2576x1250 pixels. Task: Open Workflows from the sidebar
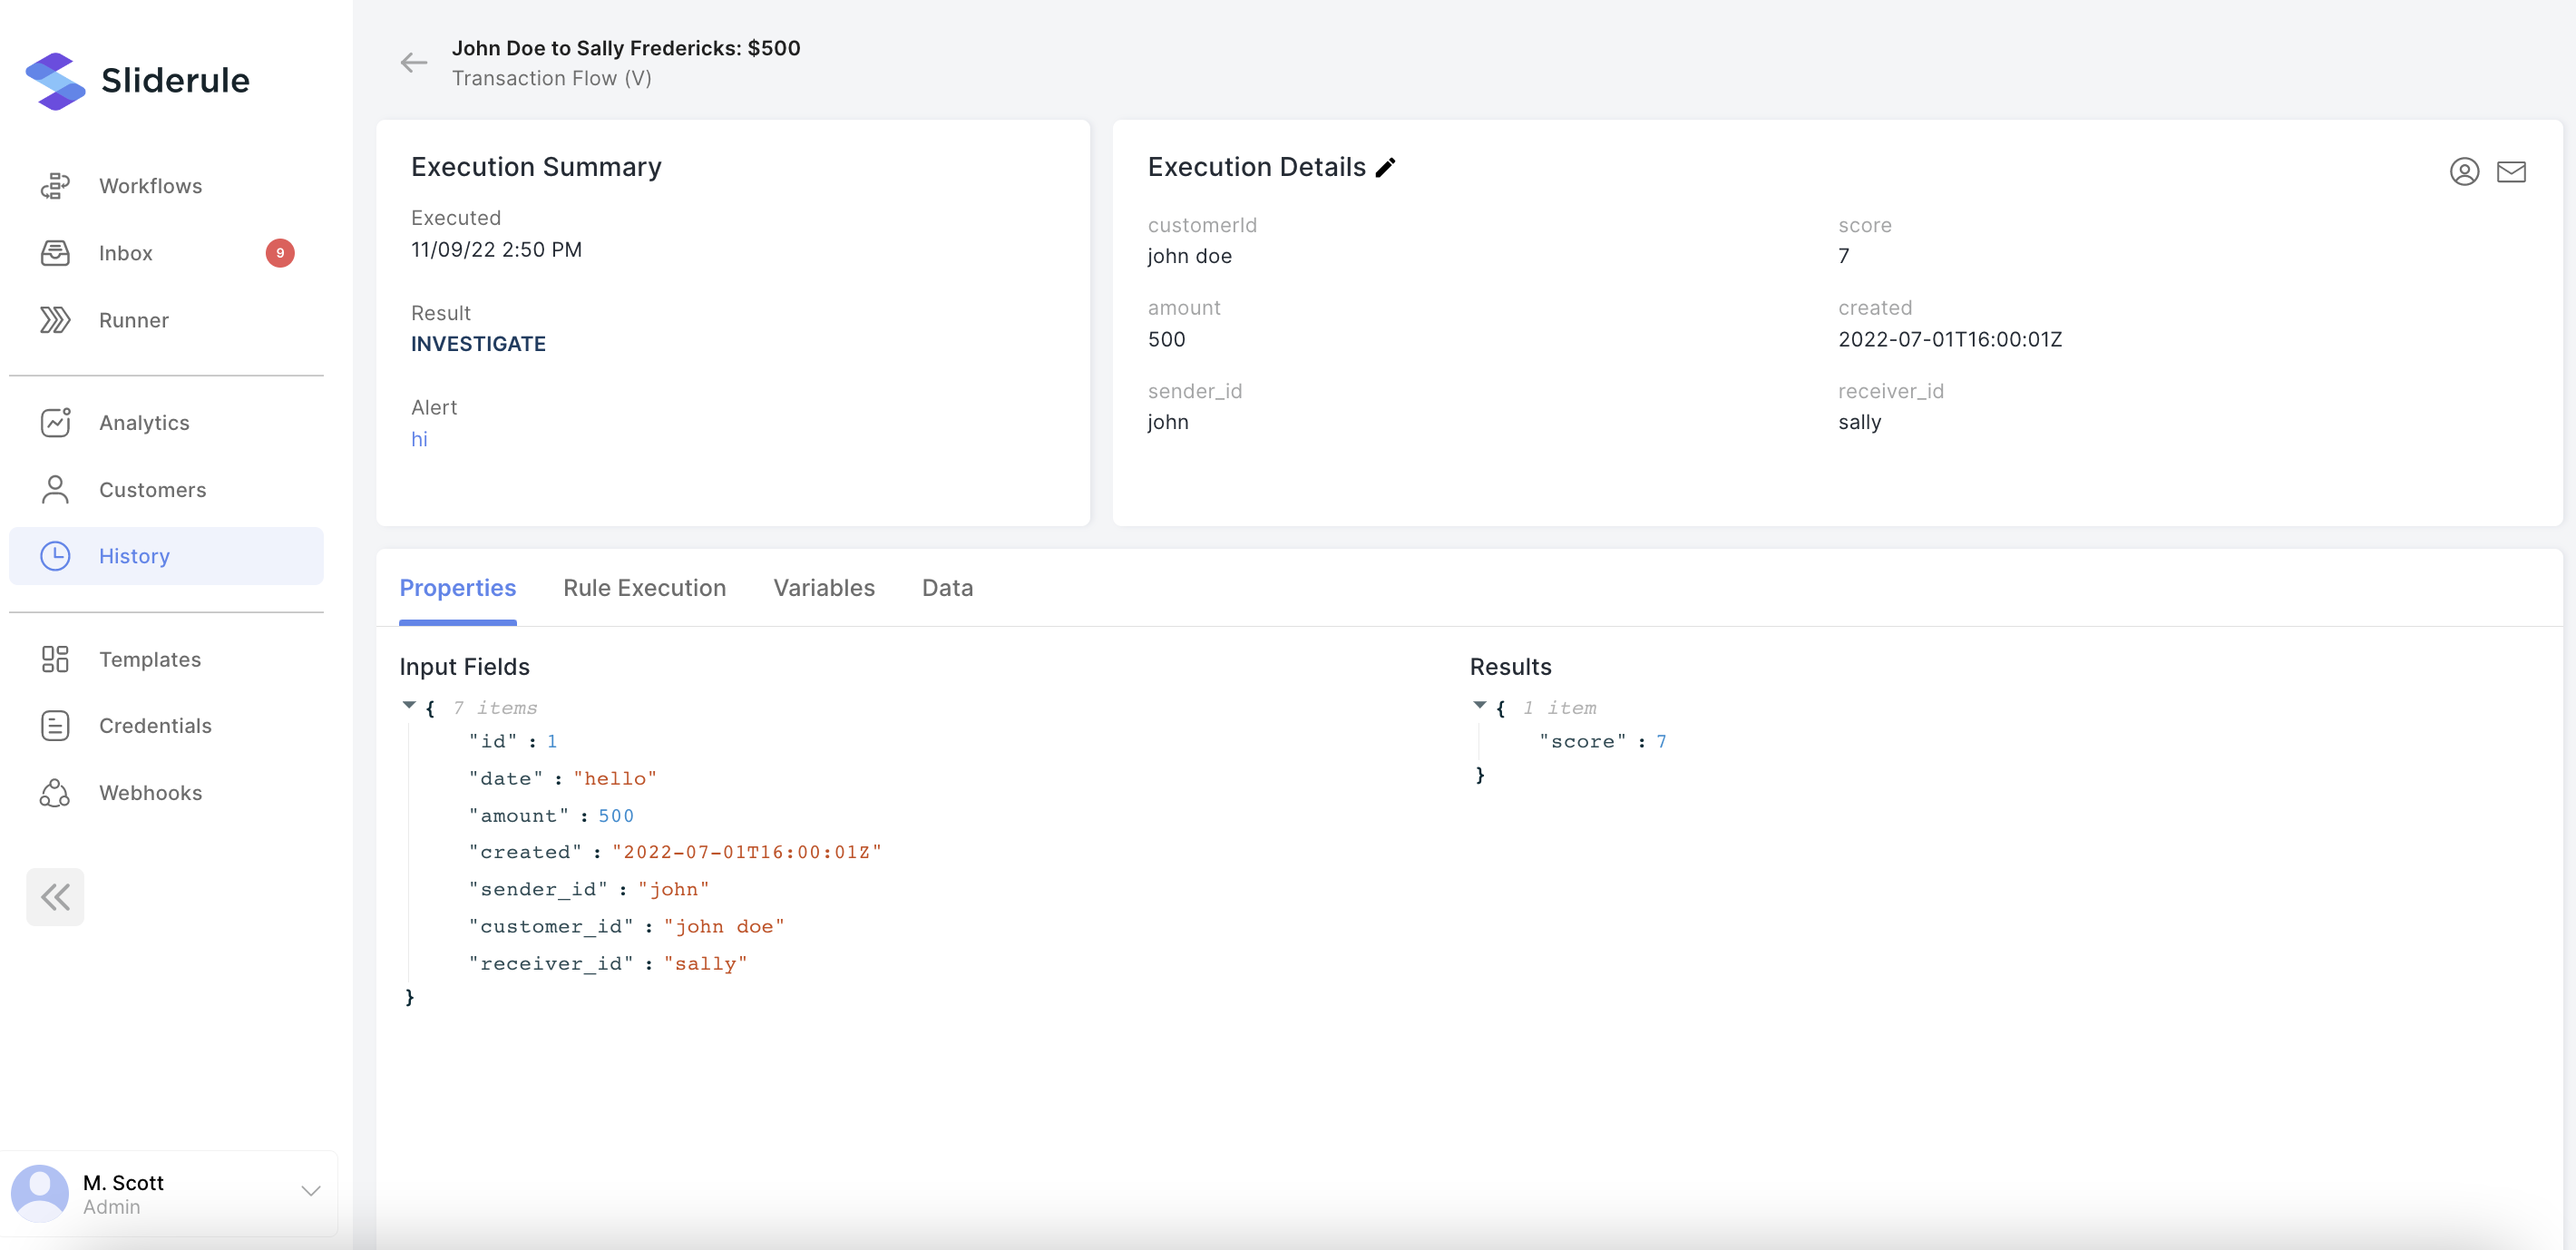coord(150,186)
